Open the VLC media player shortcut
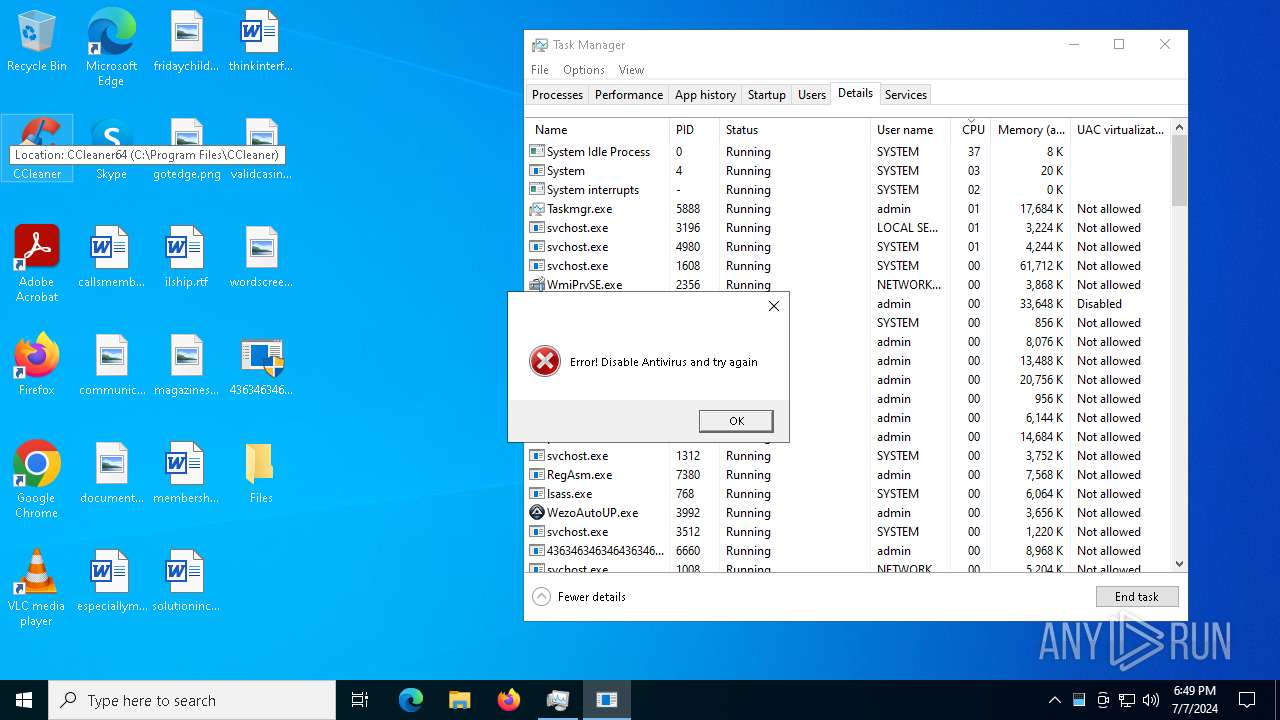The height and width of the screenshot is (720, 1280). pyautogui.click(x=37, y=587)
